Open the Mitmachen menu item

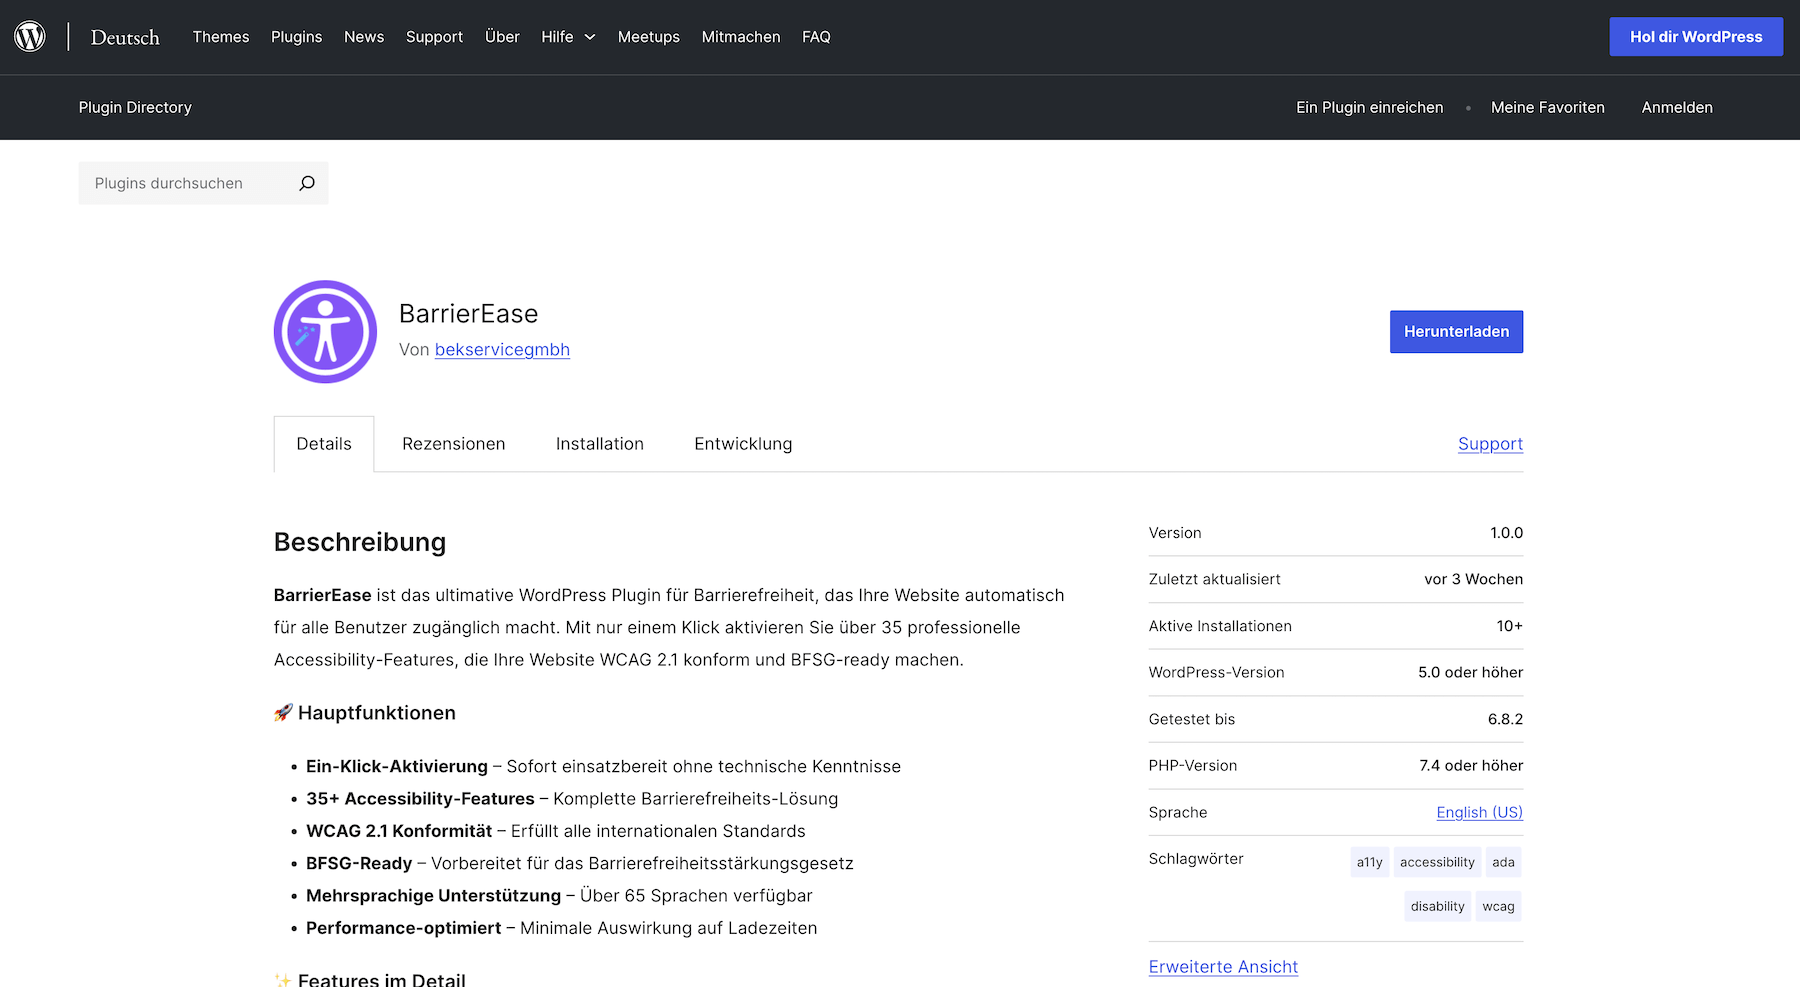[741, 37]
